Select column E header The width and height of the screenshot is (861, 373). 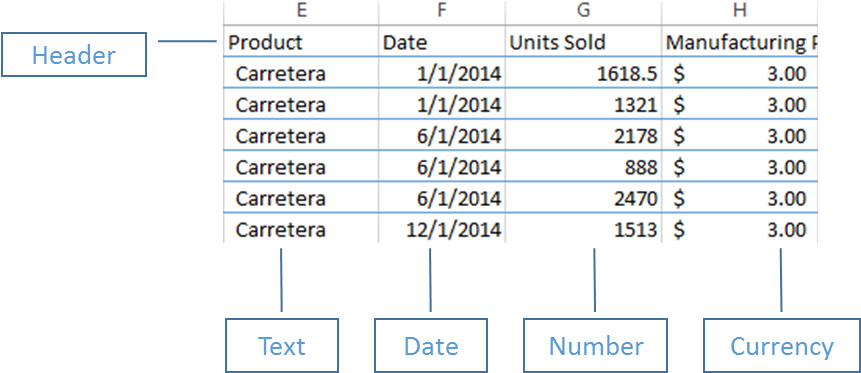point(301,12)
